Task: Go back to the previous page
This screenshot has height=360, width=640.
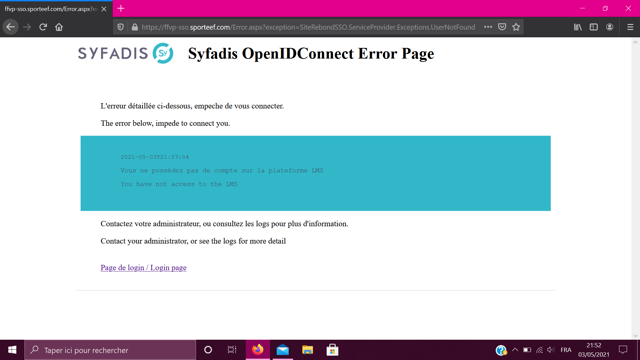Action: [11, 27]
